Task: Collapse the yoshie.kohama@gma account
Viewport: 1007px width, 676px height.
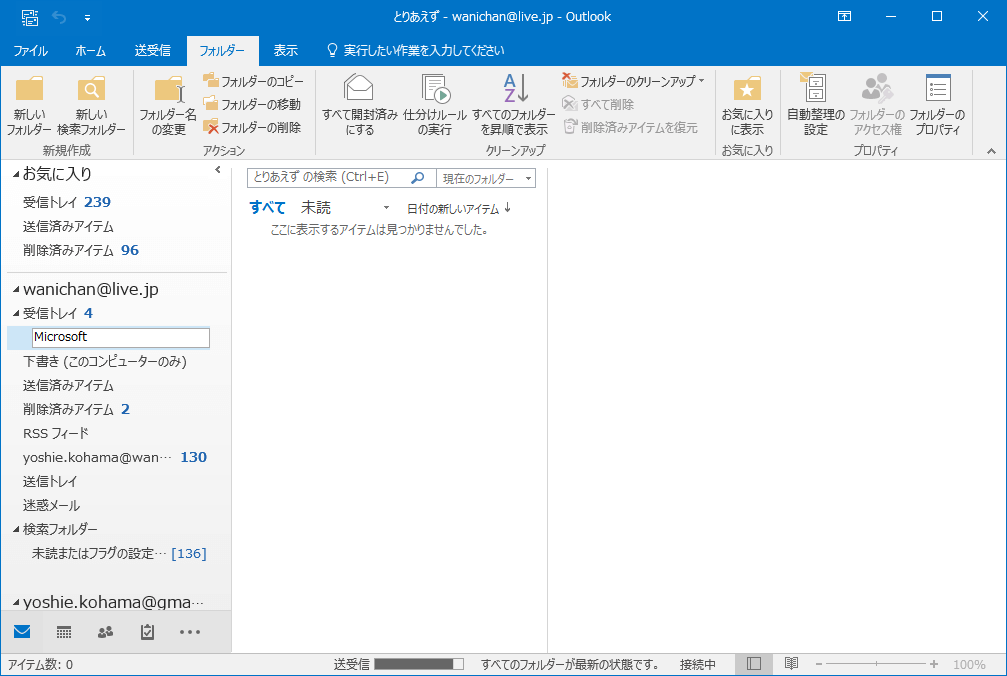Action: (x=16, y=603)
